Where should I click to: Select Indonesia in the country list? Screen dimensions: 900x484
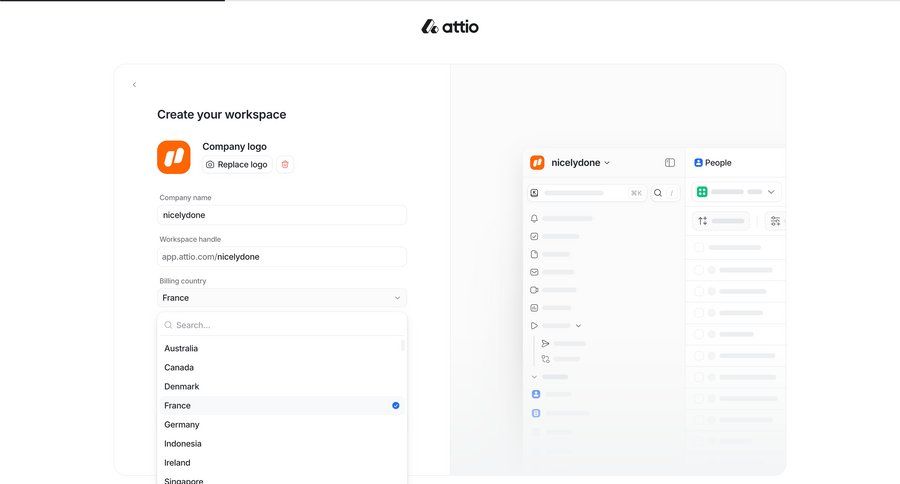tap(282, 443)
